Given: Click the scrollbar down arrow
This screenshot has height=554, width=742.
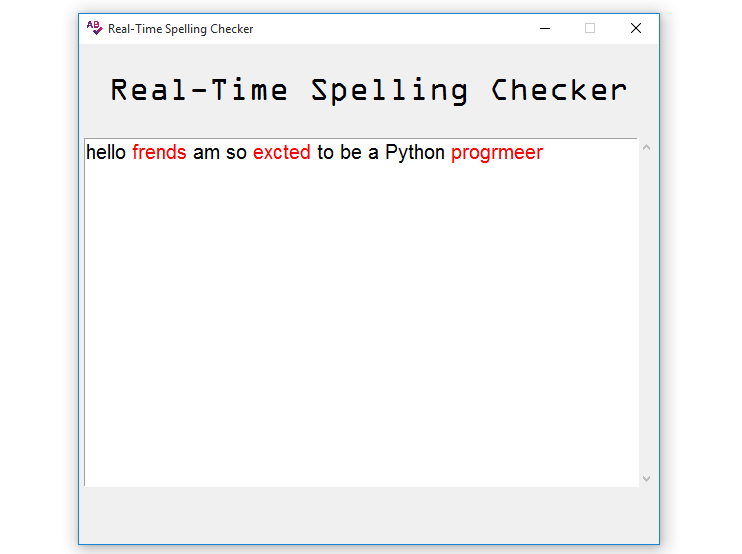Looking at the screenshot, I should [x=646, y=478].
